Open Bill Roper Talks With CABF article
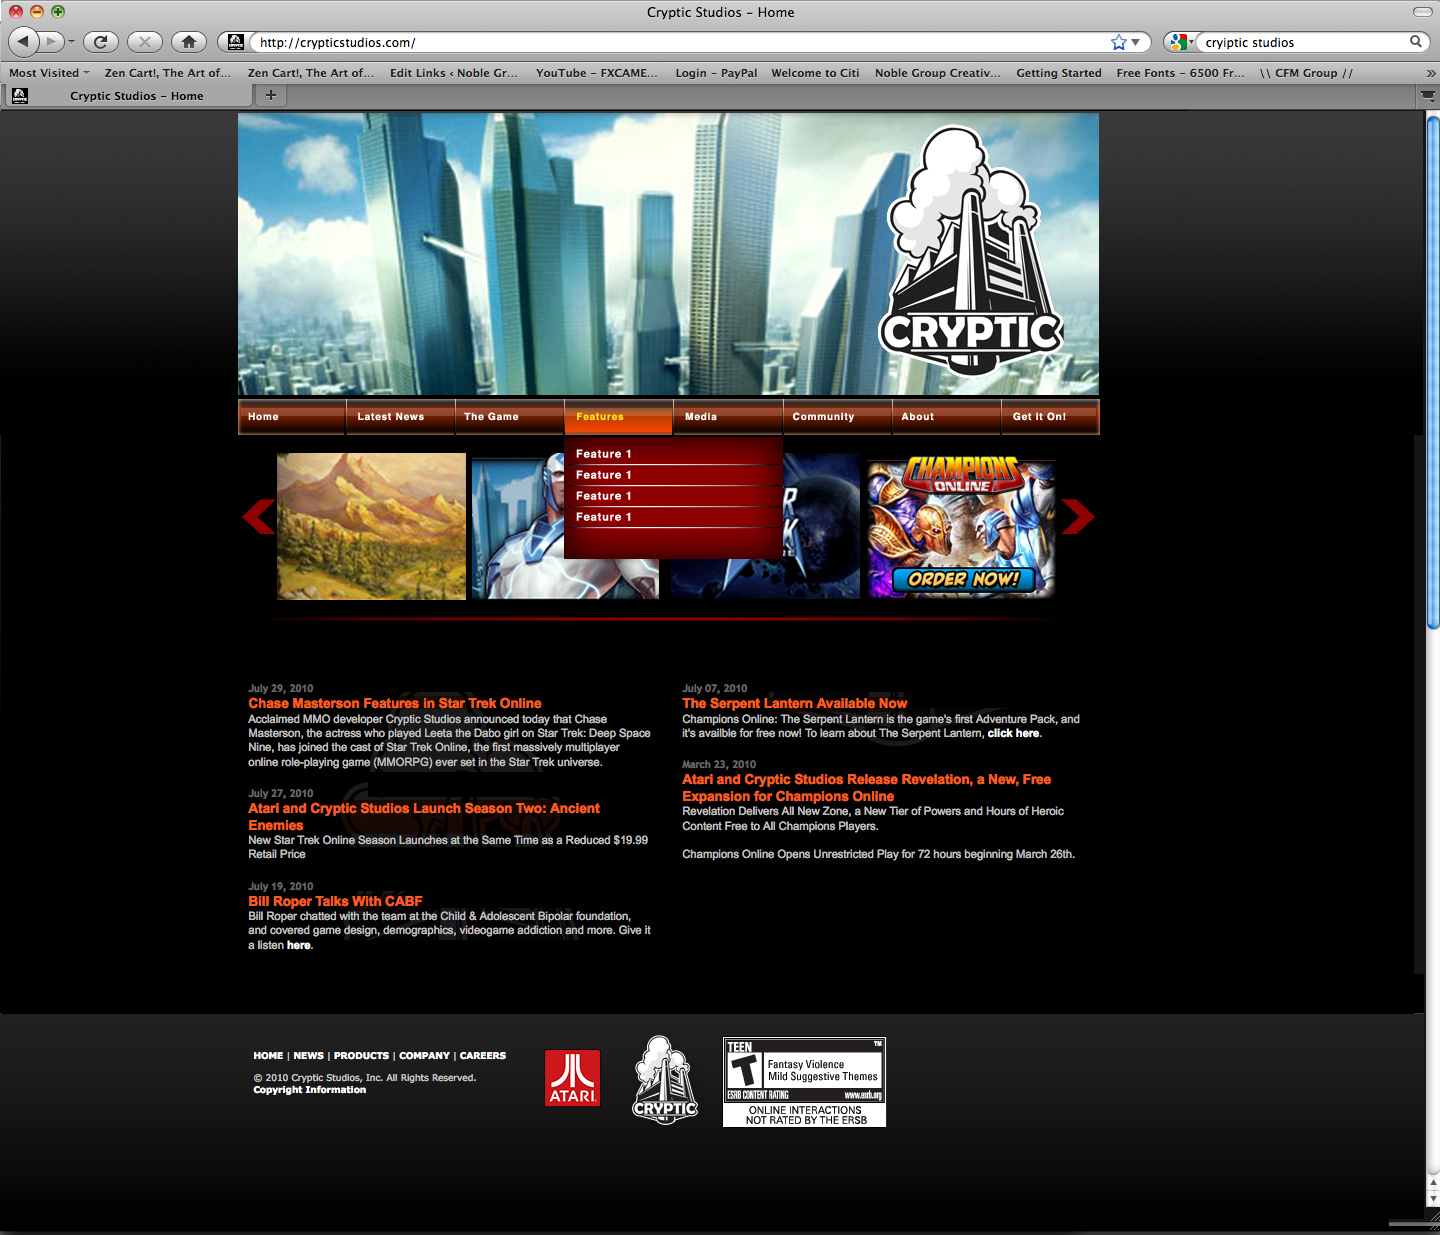The image size is (1440, 1235). coord(335,901)
